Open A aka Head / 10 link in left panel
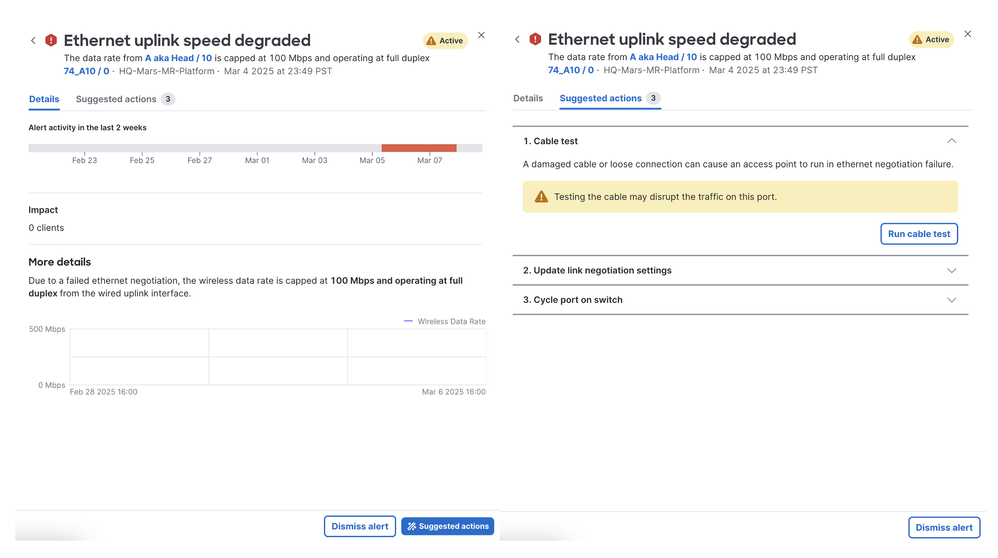Screen dimensions: 998x558 tap(178, 58)
